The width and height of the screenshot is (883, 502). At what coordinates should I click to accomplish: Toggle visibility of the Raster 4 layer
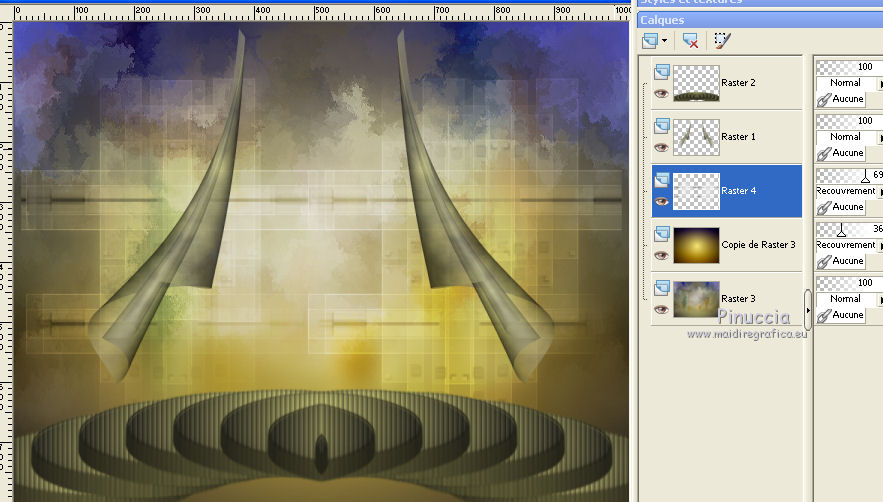pos(662,202)
